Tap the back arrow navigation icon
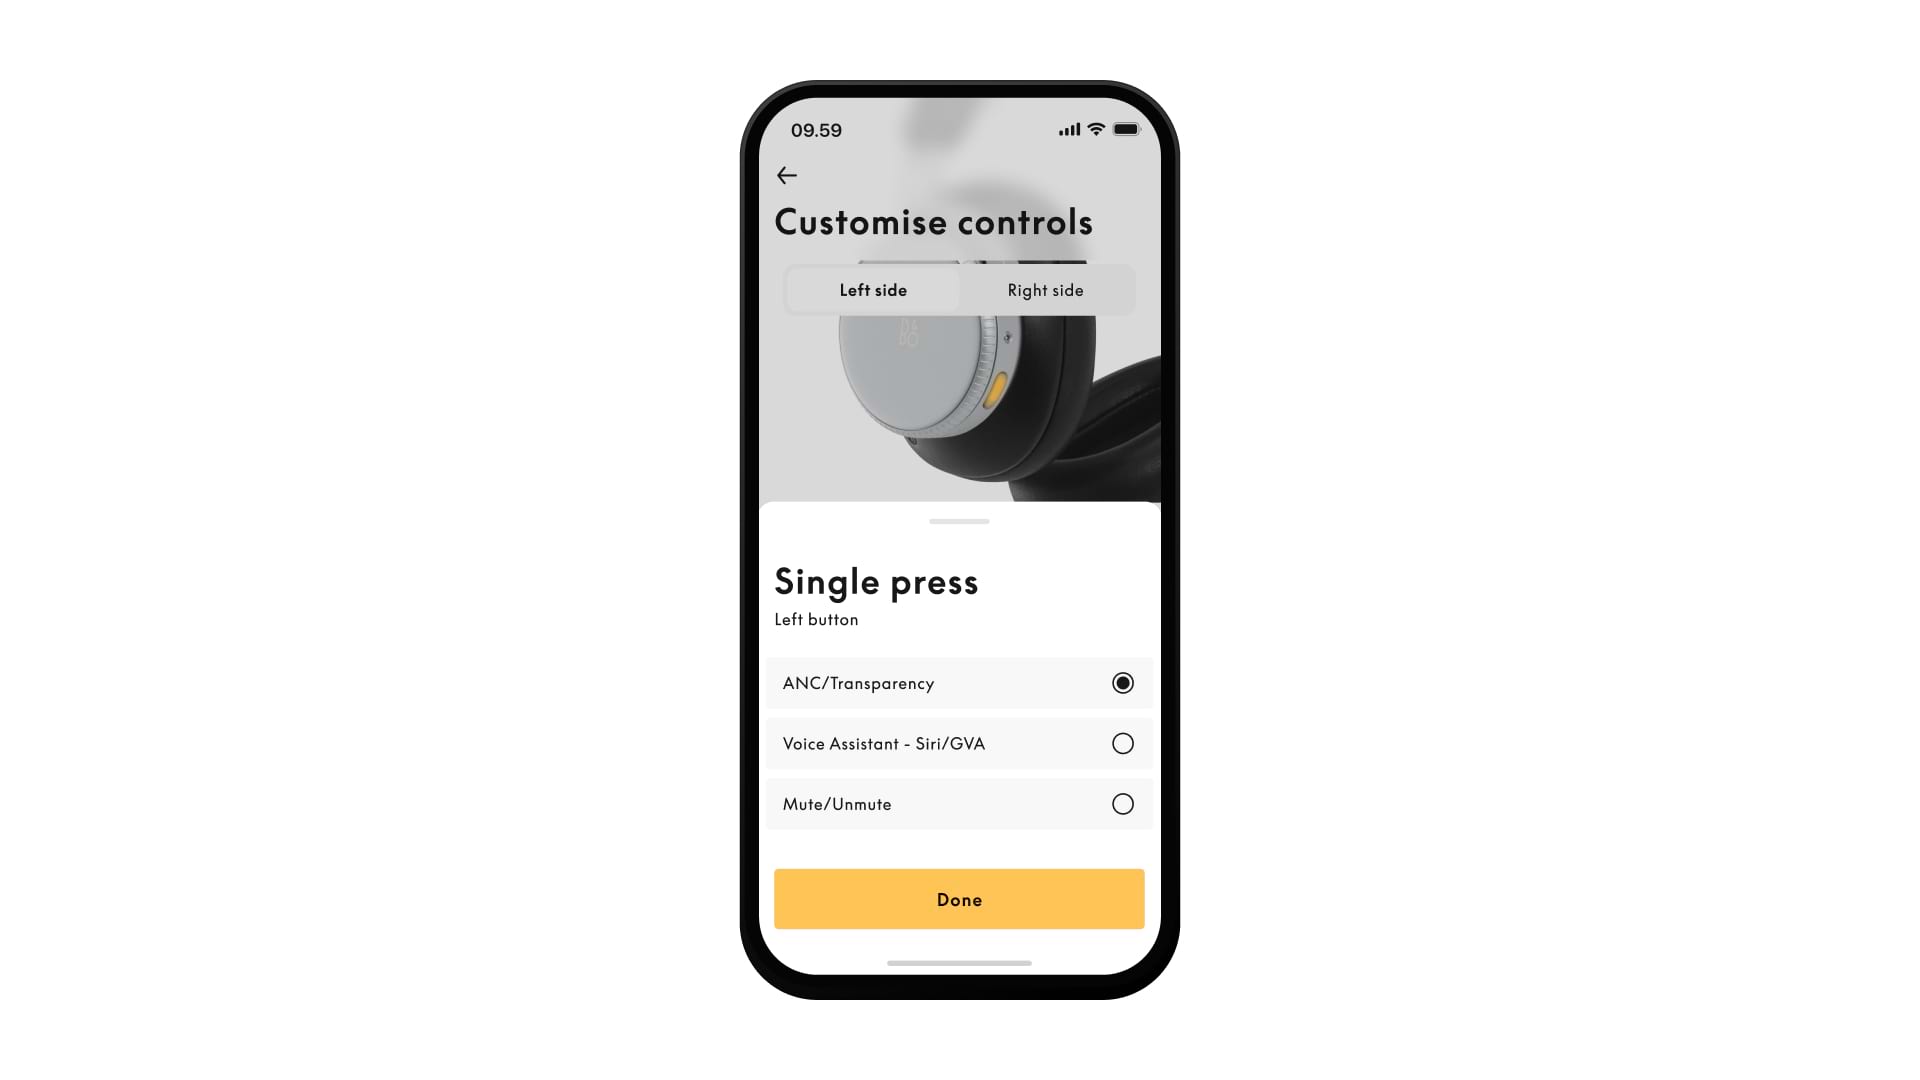Image resolution: width=1920 pixels, height=1080 pixels. pos(786,175)
